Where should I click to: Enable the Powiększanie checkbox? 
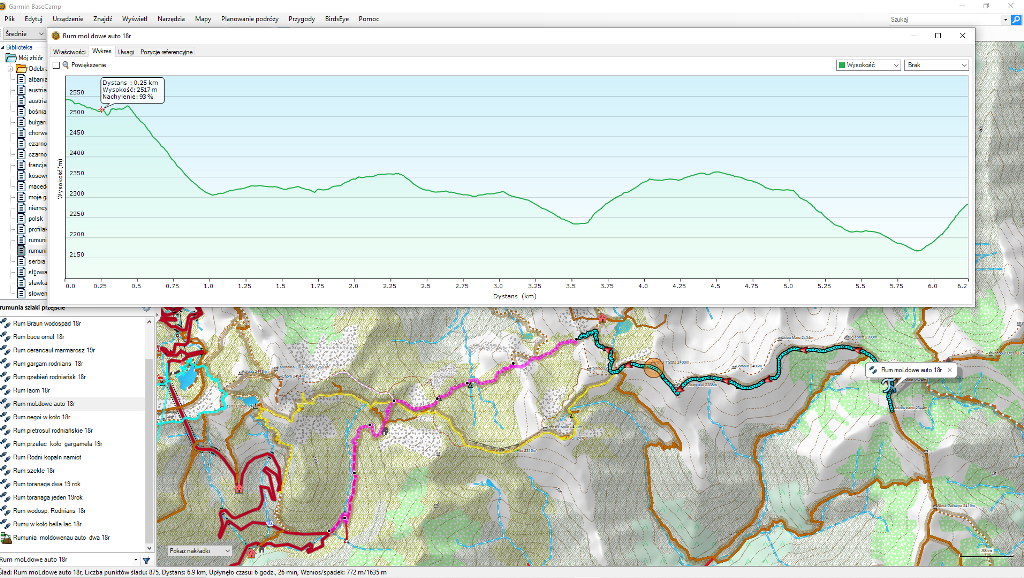56,65
